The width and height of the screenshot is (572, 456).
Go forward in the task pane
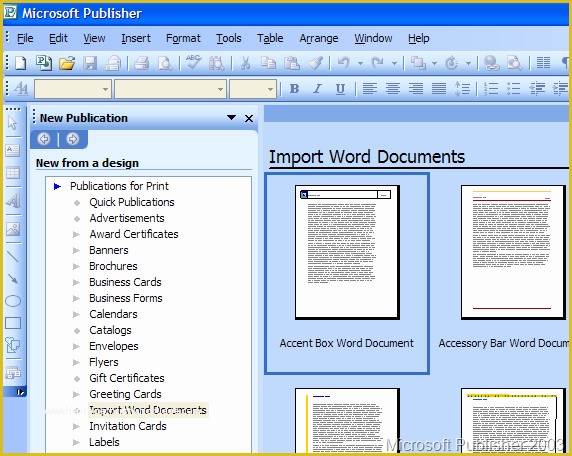click(x=73, y=139)
